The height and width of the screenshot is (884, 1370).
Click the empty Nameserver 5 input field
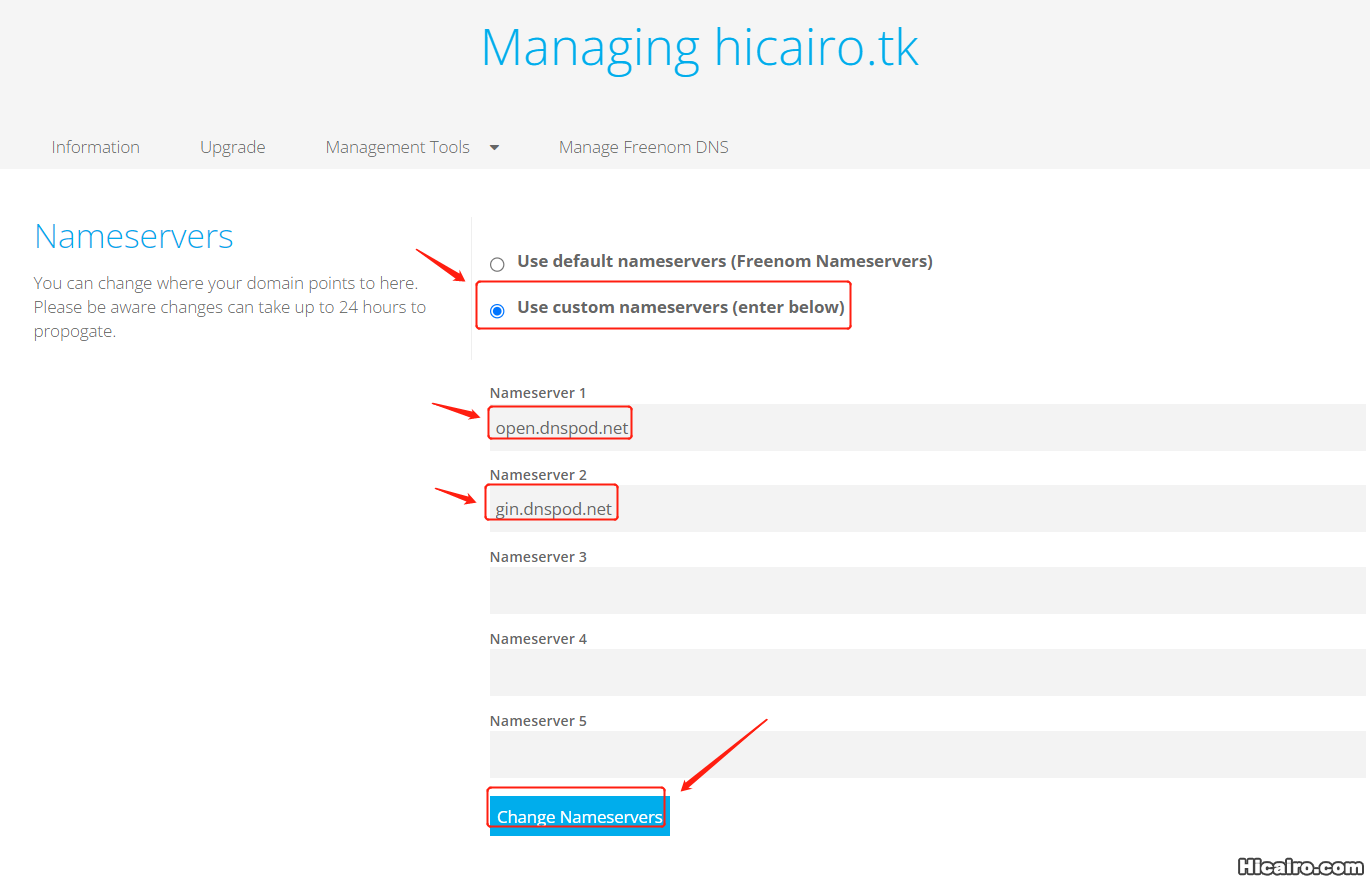click(x=926, y=755)
